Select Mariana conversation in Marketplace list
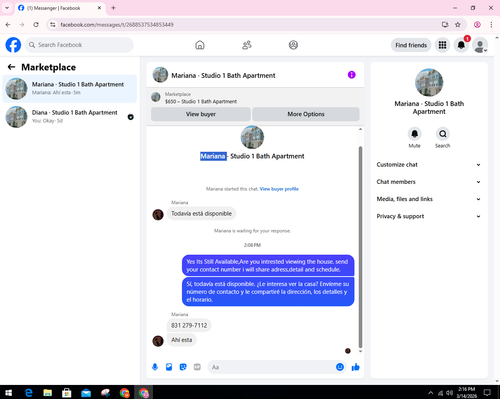Image resolution: width=500 pixels, height=399 pixels. [x=70, y=89]
